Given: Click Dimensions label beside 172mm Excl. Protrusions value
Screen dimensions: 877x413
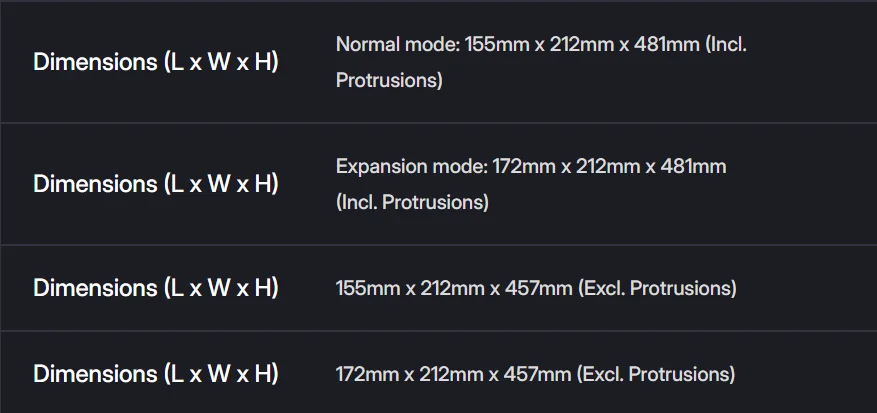Looking at the screenshot, I should click(156, 374).
